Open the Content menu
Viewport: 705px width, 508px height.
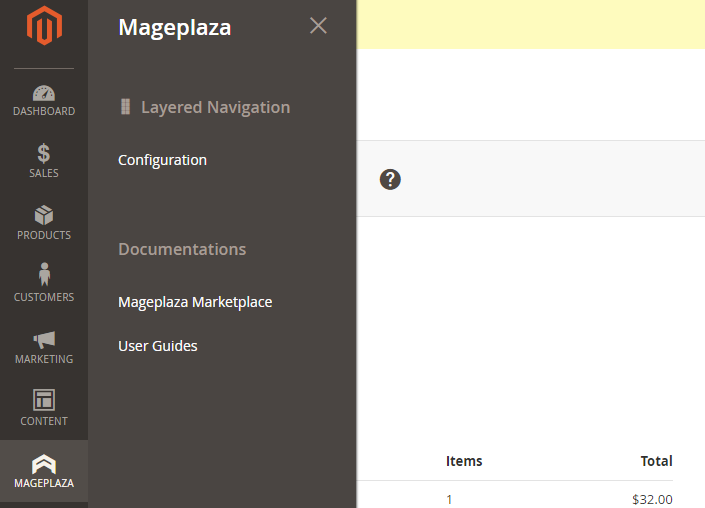[x=44, y=409]
